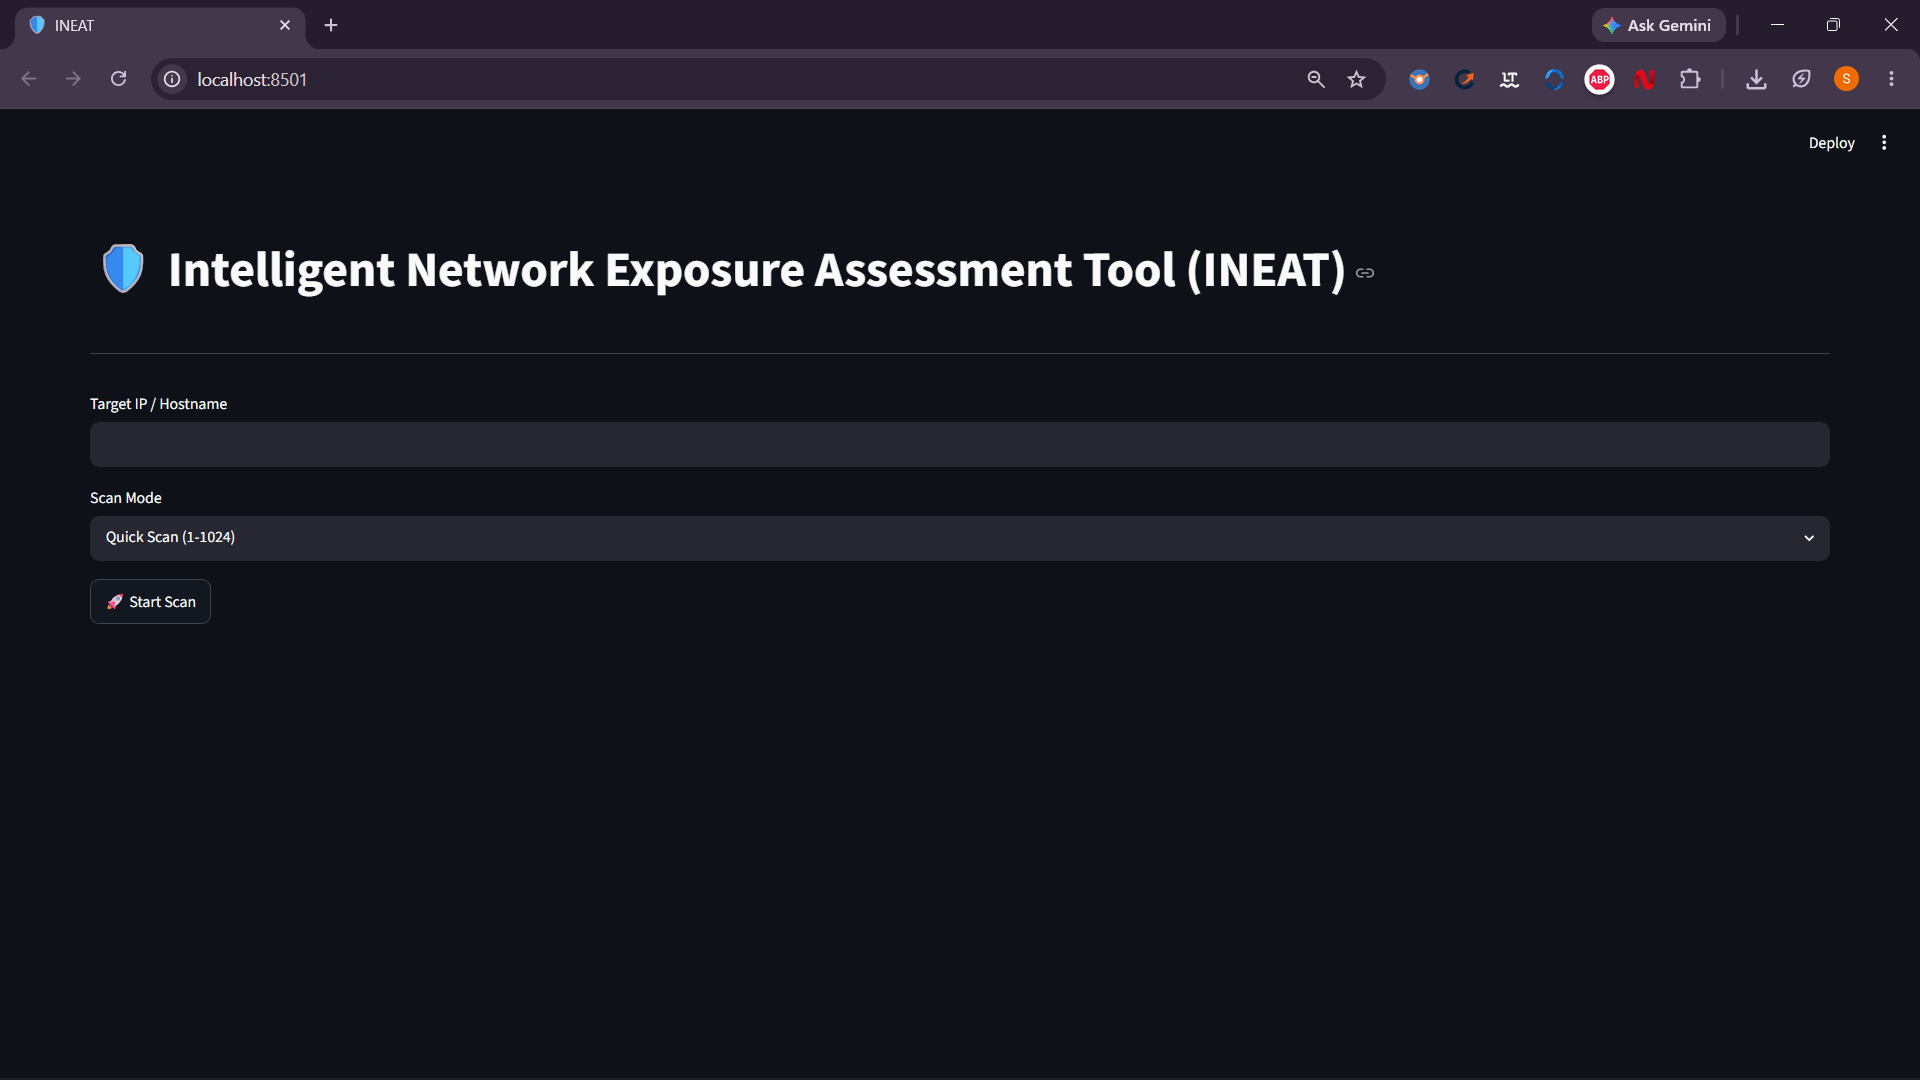Screen dimensions: 1920x1080
Task: Open Chrome's three-dot menu
Action: pos(1891,79)
